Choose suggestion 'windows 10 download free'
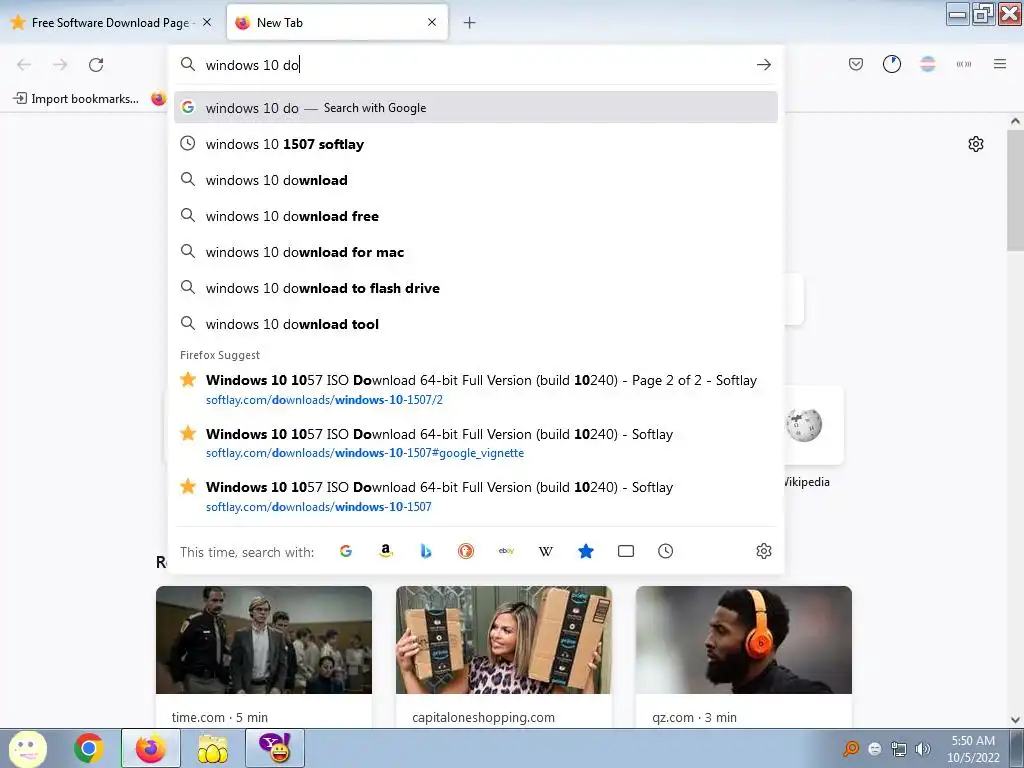Viewport: 1024px width, 768px height. (475, 216)
